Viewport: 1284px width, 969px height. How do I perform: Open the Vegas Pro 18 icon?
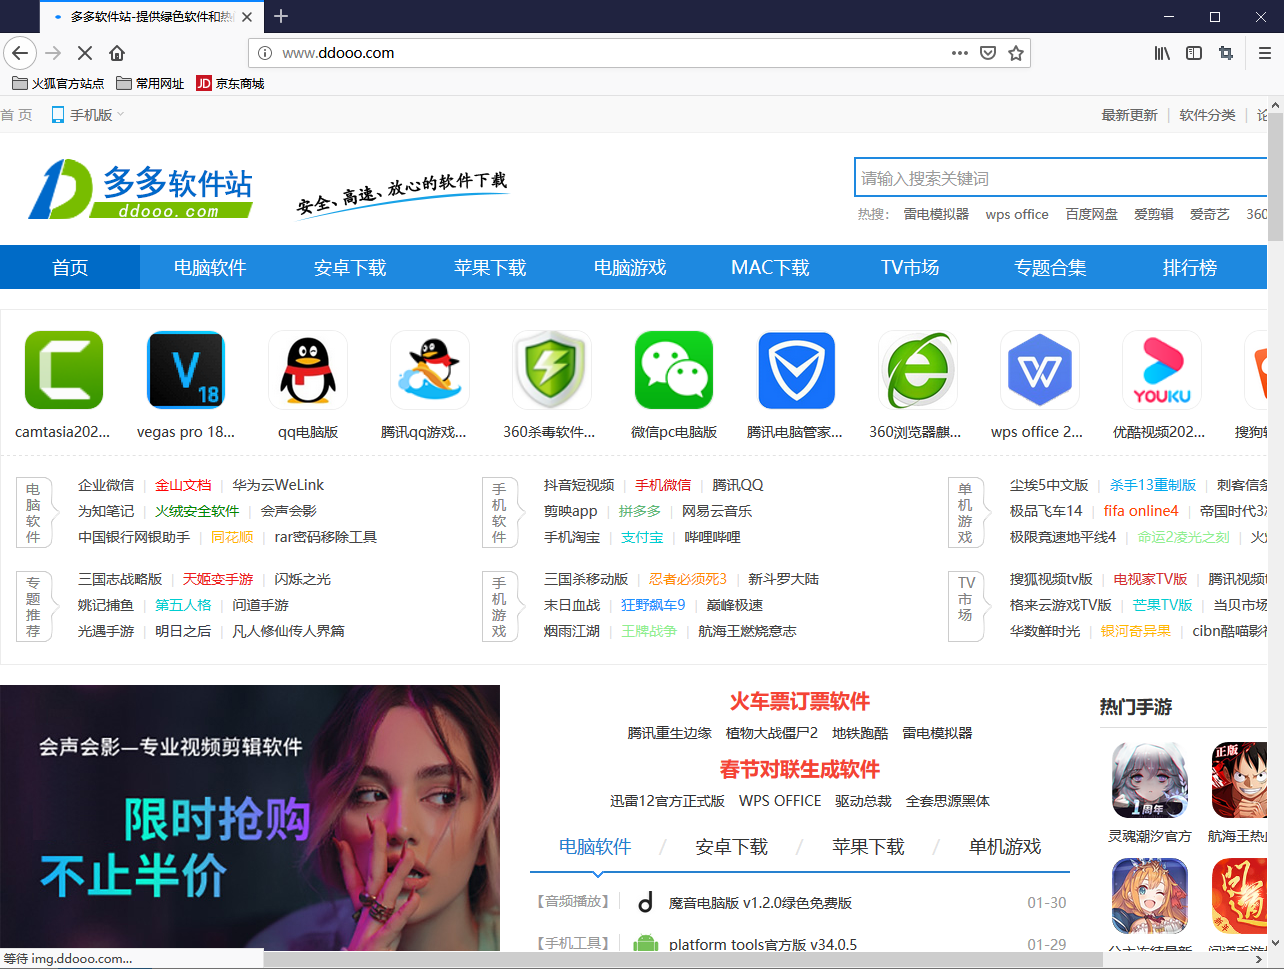186,370
